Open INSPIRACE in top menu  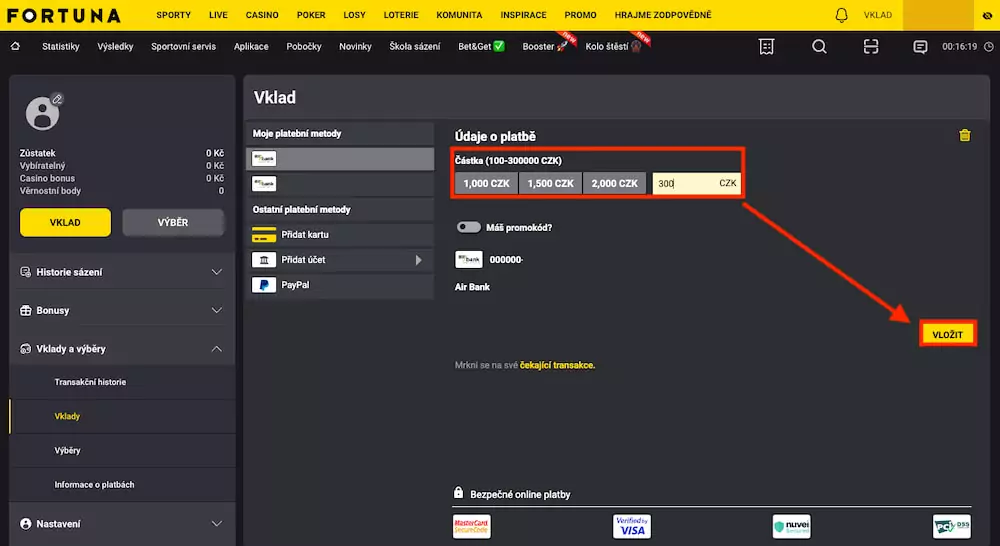(524, 15)
